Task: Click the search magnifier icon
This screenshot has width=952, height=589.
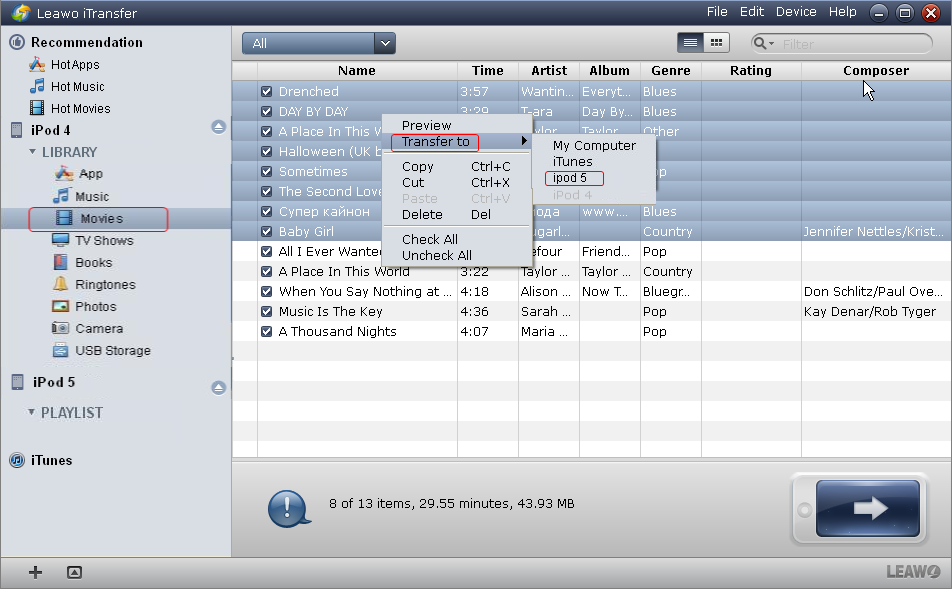Action: 759,43
